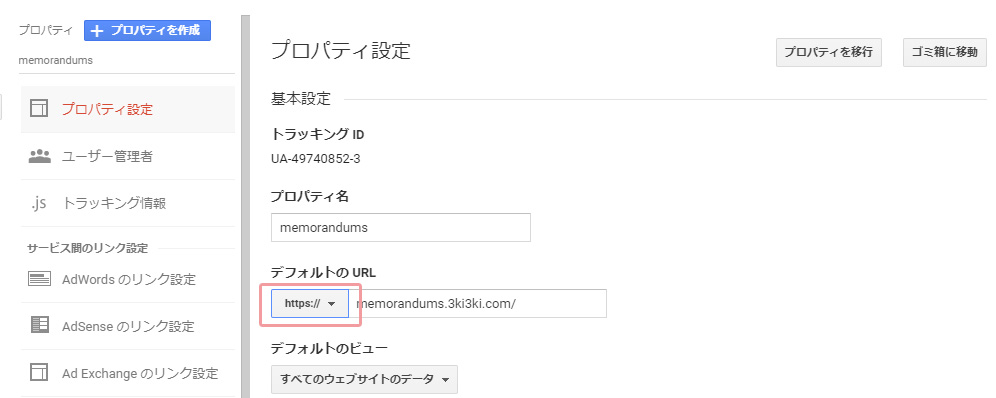996x398 pixels.
Task: Select ユーザー管理者 in the sidebar
Action: click(128, 156)
